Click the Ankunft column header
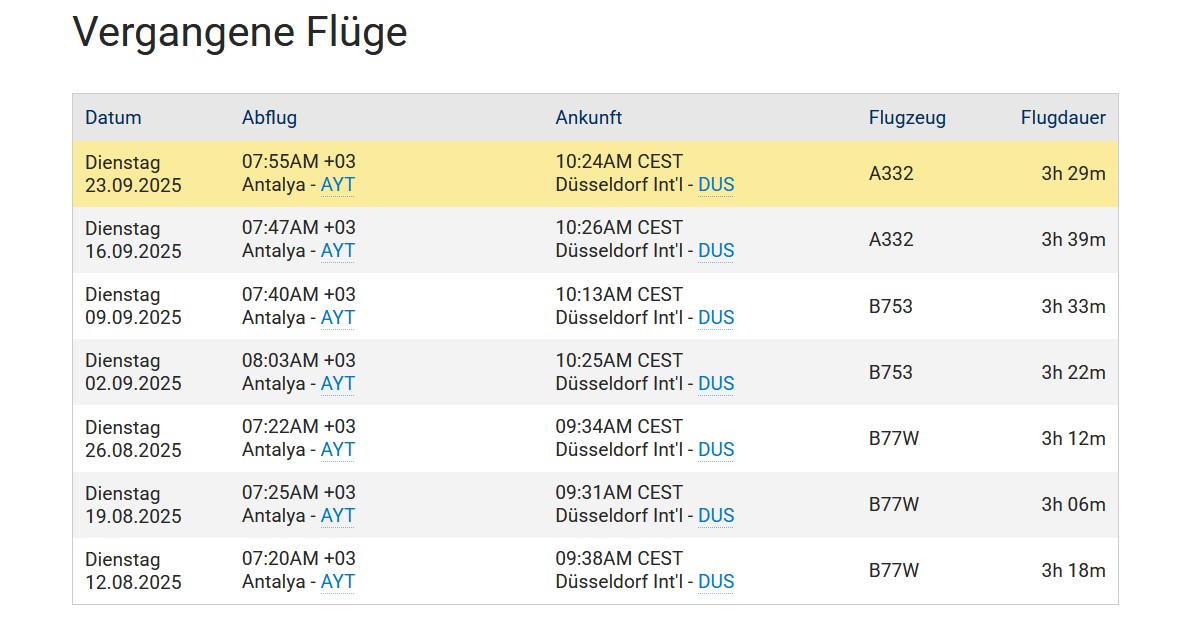Image resolution: width=1181 pixels, height=620 pixels. tap(588, 118)
